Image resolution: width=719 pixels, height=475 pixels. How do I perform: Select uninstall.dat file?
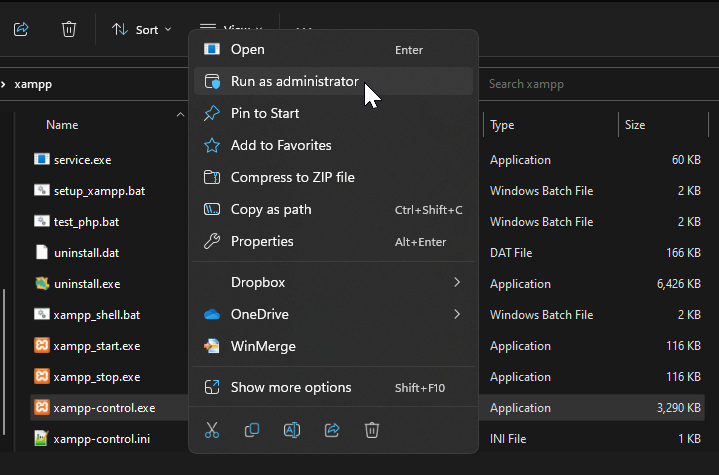pos(87,253)
